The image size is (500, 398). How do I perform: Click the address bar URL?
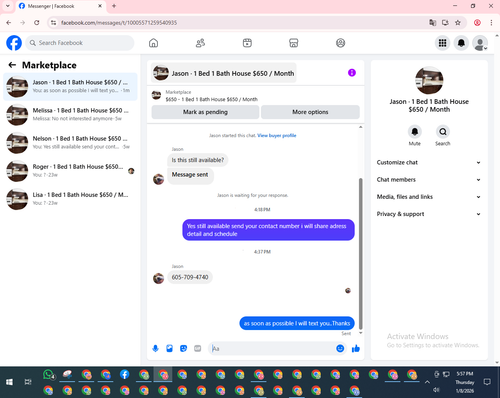point(119,23)
